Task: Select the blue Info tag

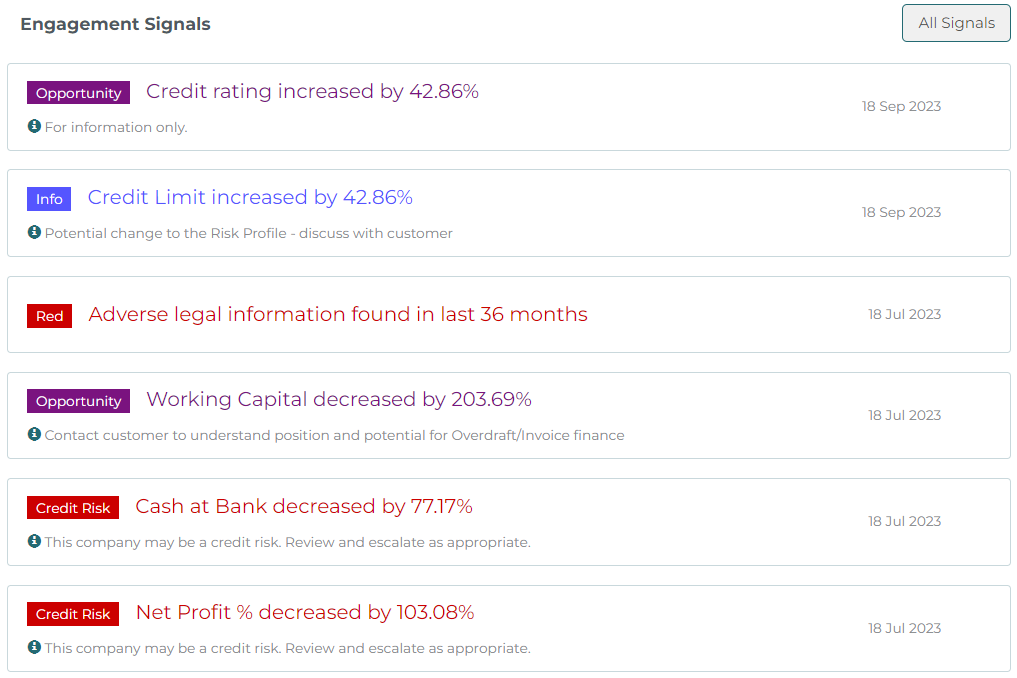Action: point(49,199)
